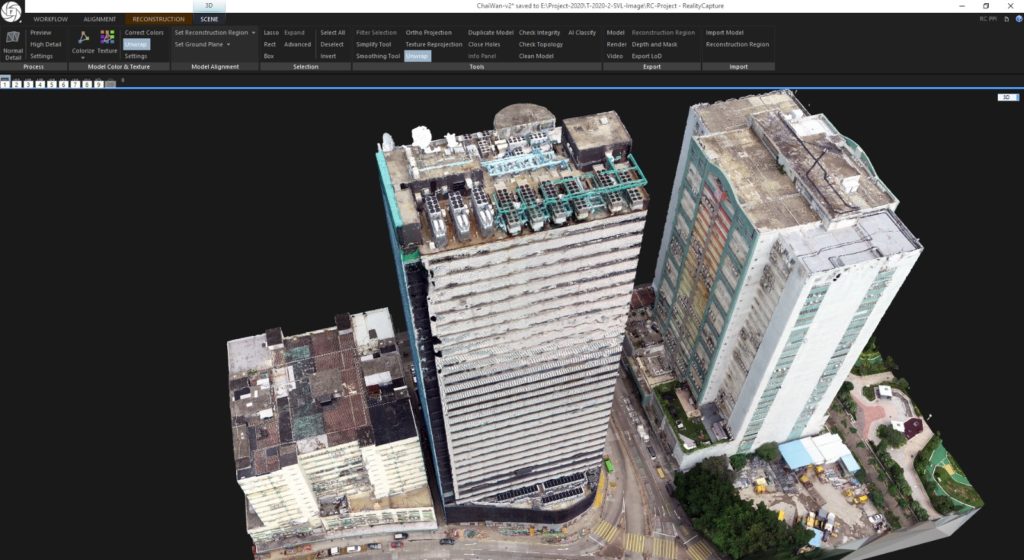The height and width of the screenshot is (560, 1024).
Task: Click the Colorize model icon
Action: 83,37
